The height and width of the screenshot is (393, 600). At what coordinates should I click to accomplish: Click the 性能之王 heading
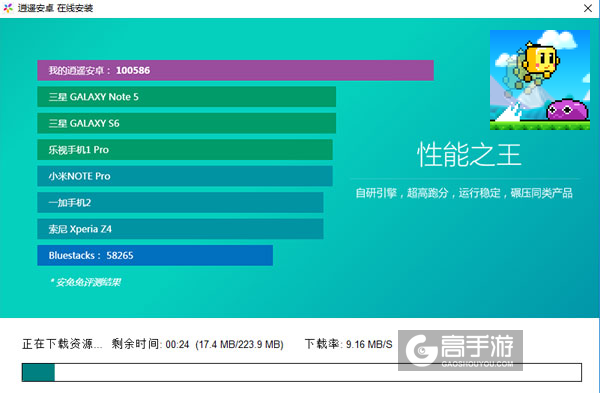[469, 154]
